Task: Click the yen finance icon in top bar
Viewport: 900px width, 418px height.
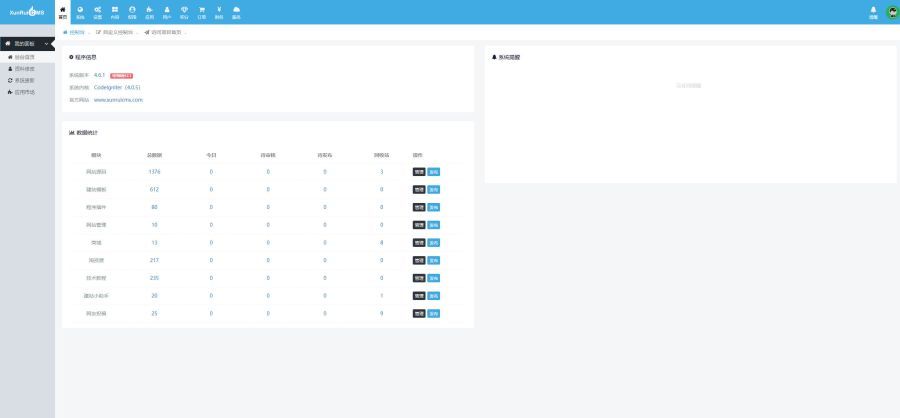Action: click(x=218, y=12)
